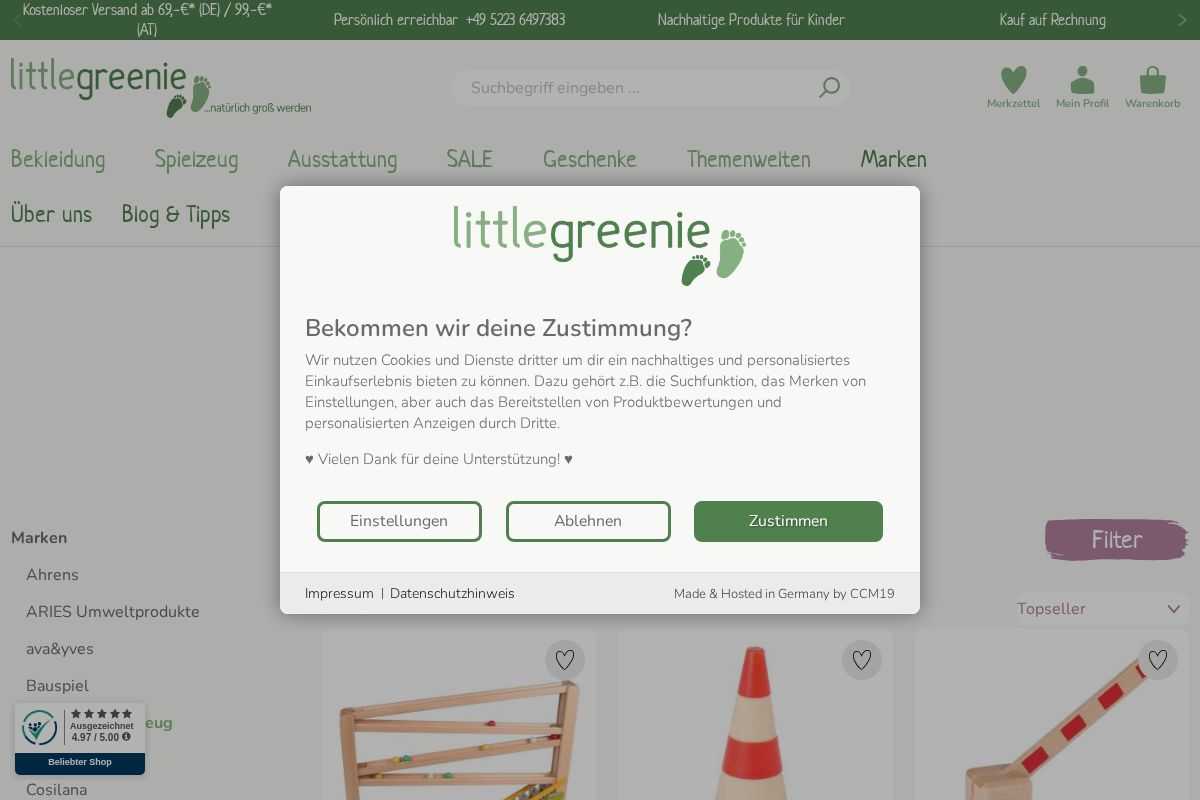Click the Ablehnen button
Viewport: 1200px width, 800px height.
pyautogui.click(x=588, y=521)
